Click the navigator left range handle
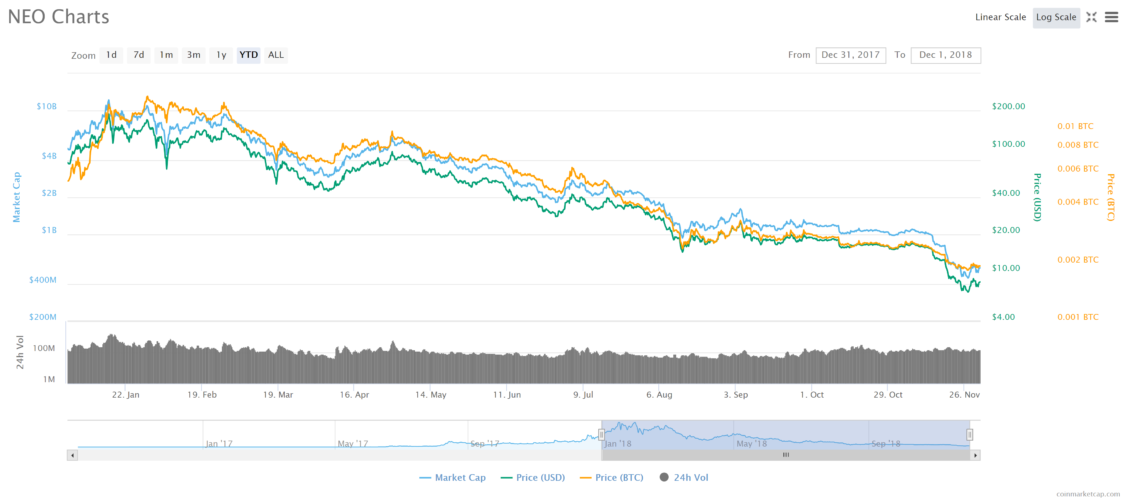Viewport: 1140px width, 500px height. coord(601,435)
